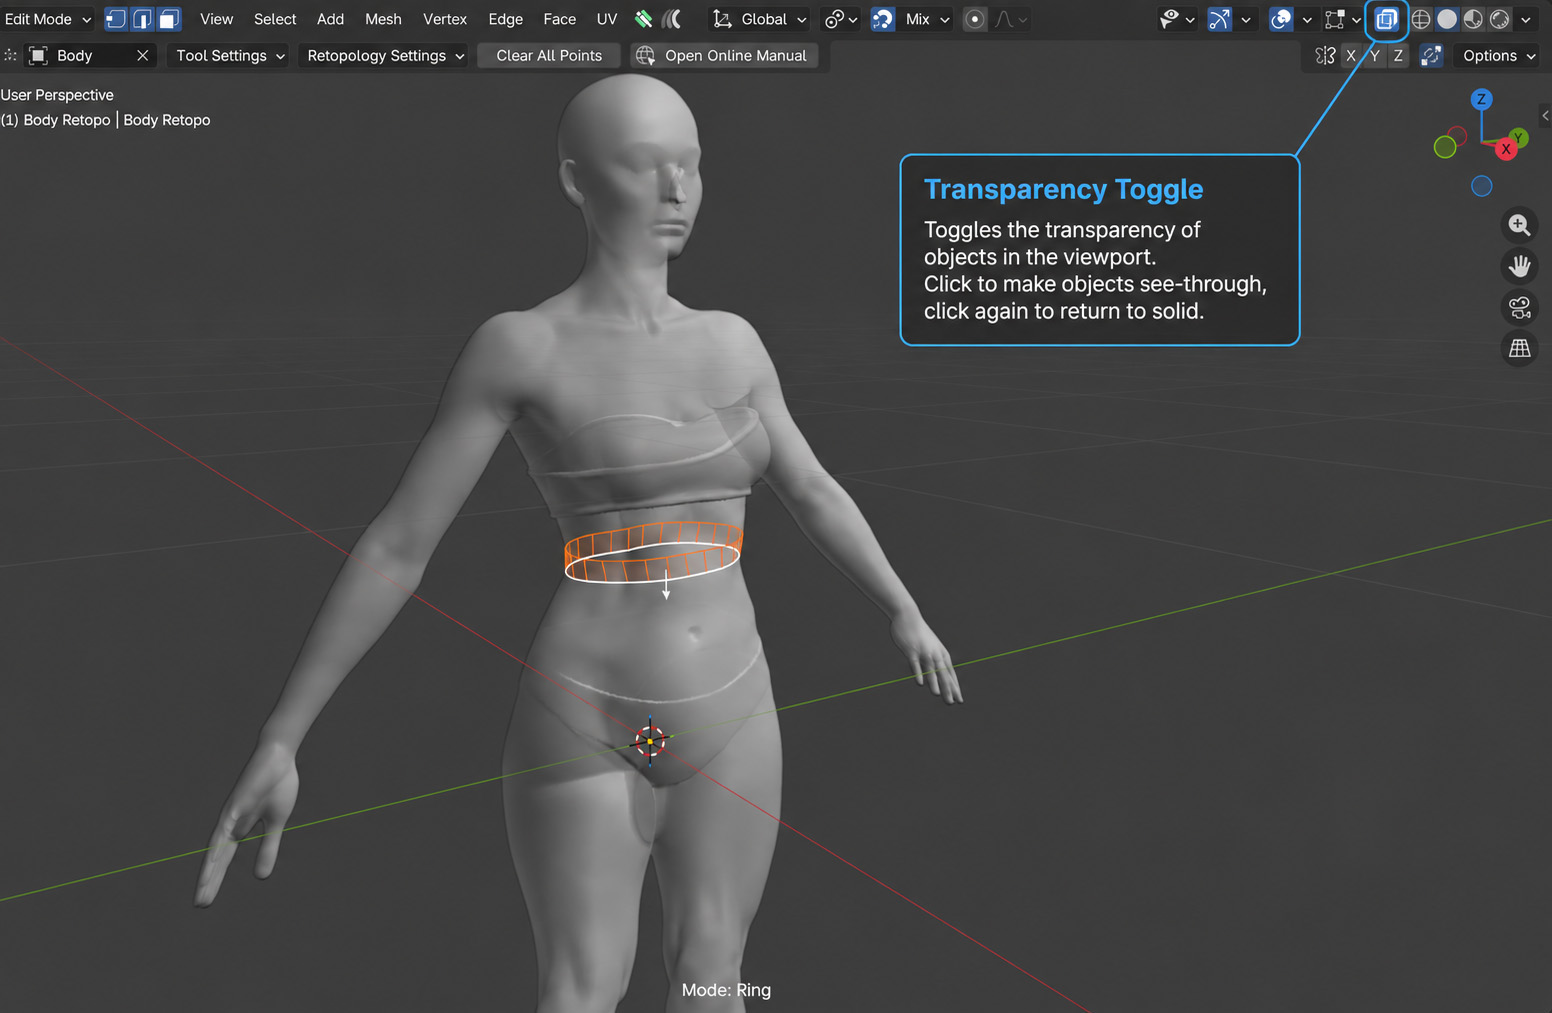Click the blue Z axis gizmo circle
The image size is (1552, 1013).
pyautogui.click(x=1481, y=99)
